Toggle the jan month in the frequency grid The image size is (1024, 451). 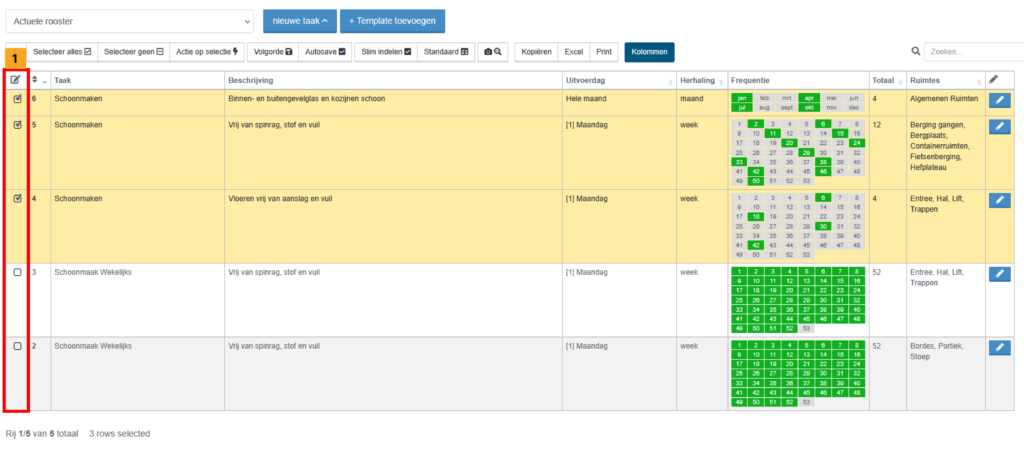pyautogui.click(x=742, y=98)
